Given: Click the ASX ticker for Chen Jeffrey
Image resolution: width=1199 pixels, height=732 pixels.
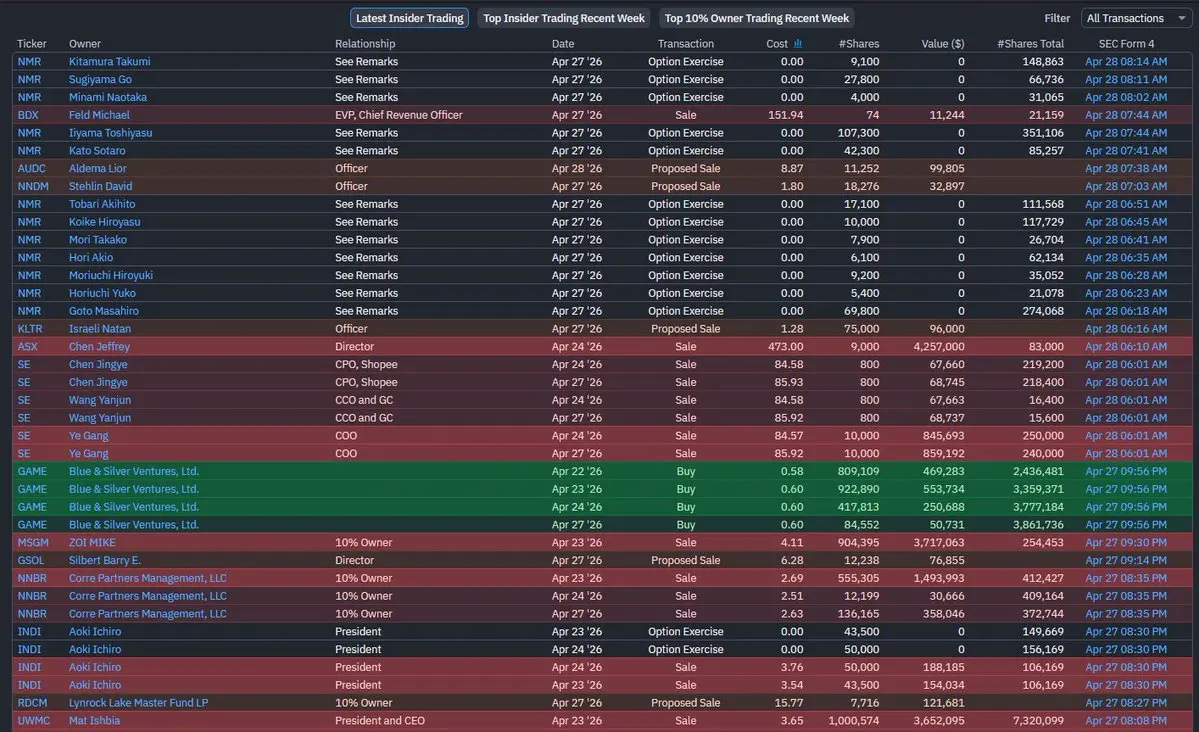Looking at the screenshot, I should click(x=28, y=347).
